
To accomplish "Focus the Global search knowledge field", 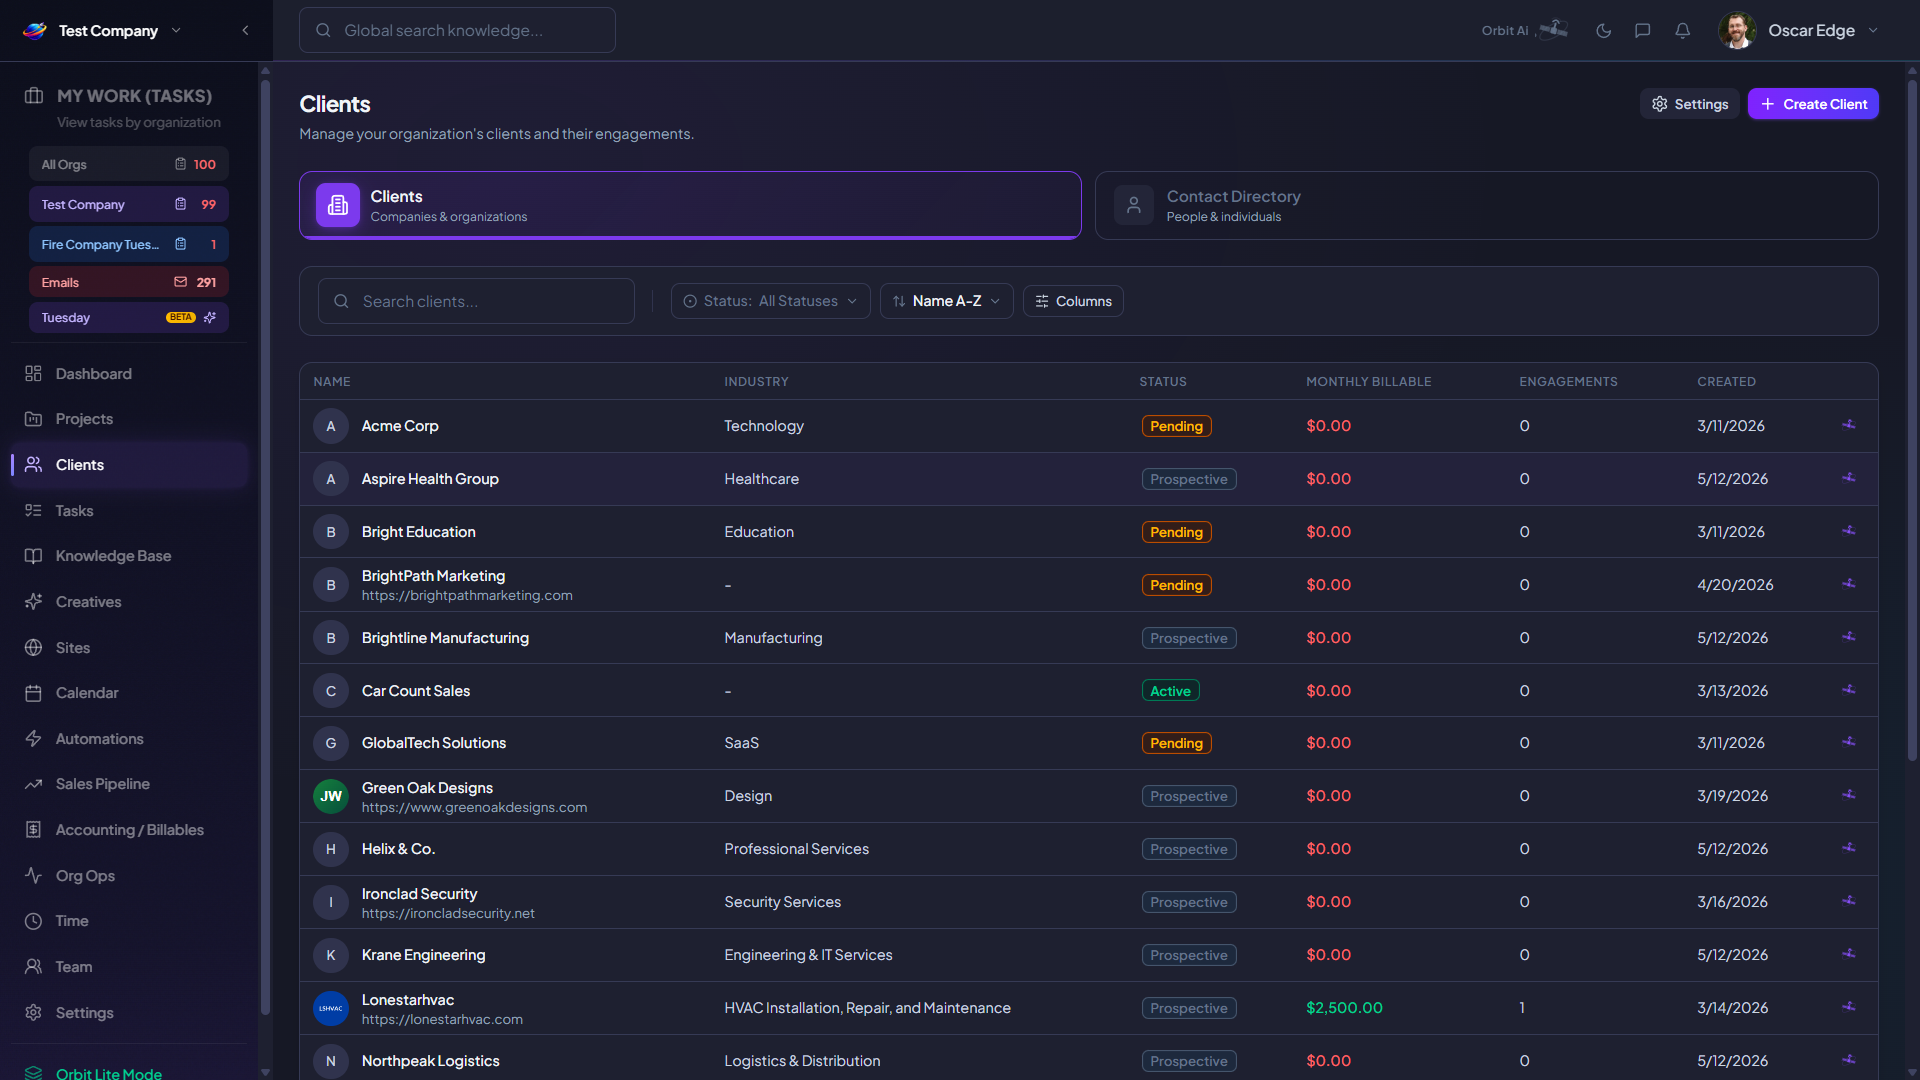I will coord(457,30).
